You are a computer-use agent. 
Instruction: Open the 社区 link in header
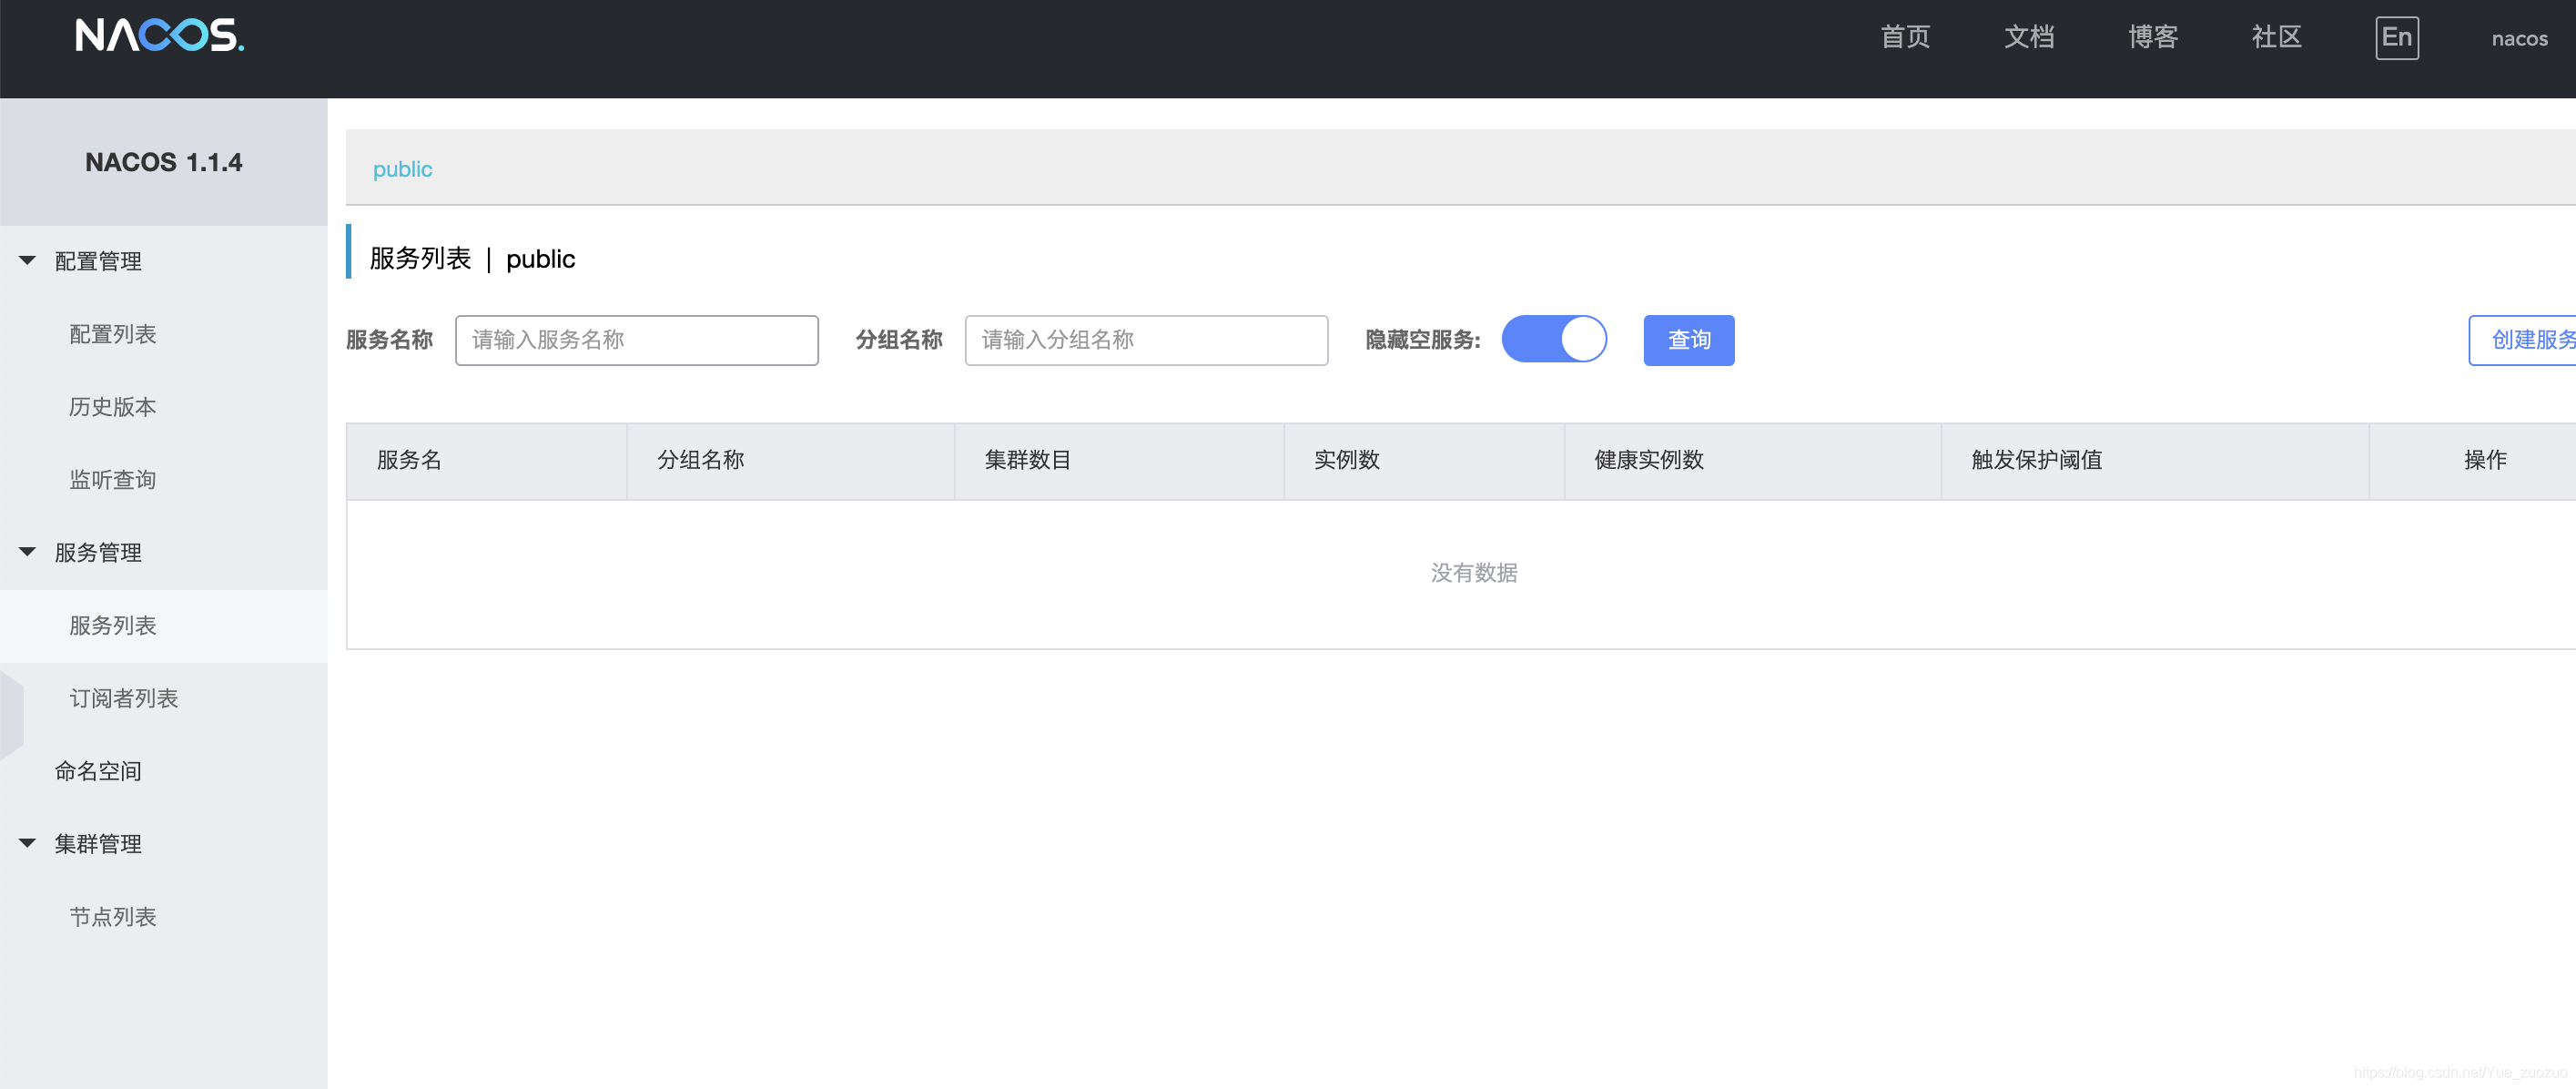[2276, 37]
